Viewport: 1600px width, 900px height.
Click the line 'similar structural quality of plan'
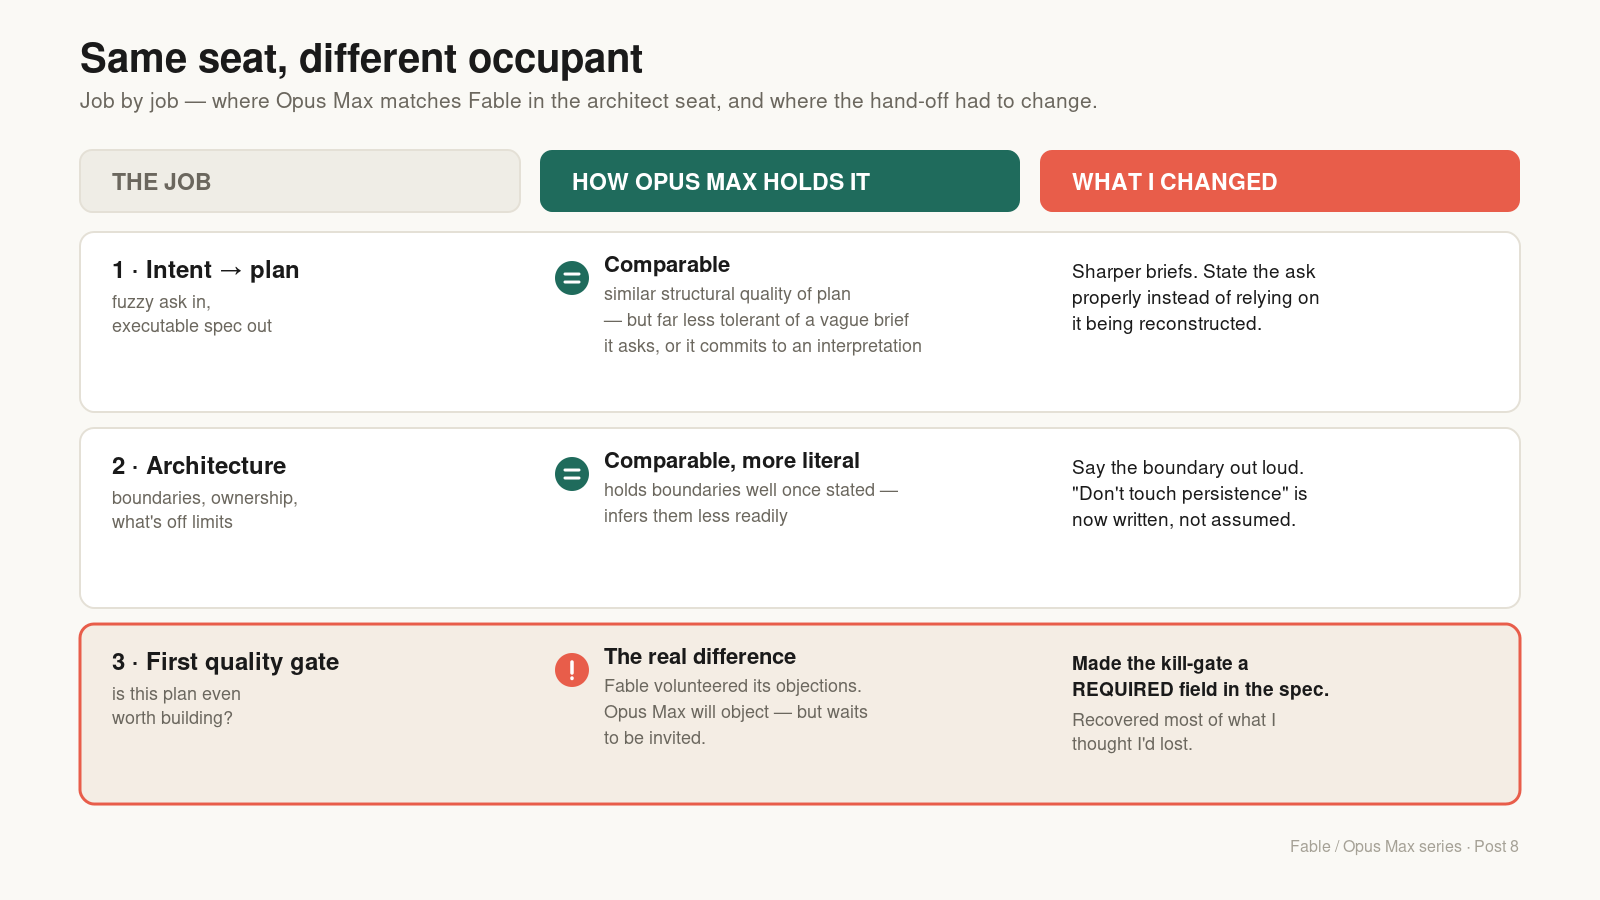point(727,294)
